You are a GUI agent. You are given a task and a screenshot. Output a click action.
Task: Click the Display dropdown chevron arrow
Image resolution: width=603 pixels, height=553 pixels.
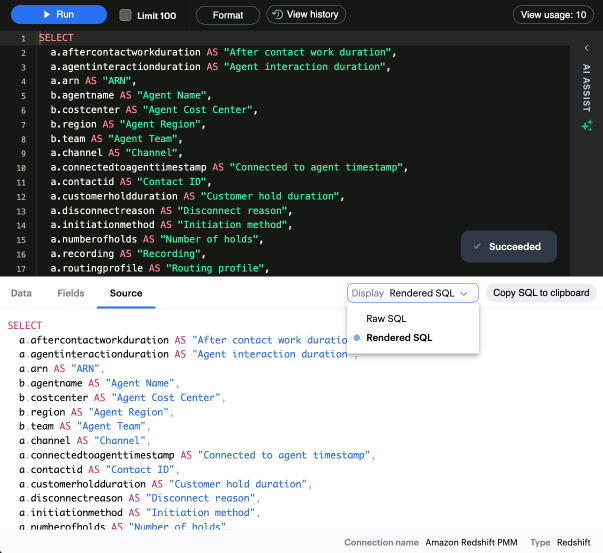[464, 293]
